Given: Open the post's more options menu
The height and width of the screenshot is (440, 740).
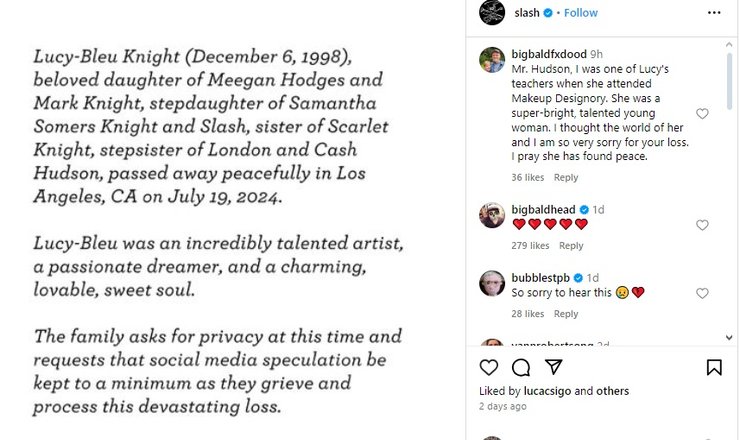Looking at the screenshot, I should click(714, 13).
